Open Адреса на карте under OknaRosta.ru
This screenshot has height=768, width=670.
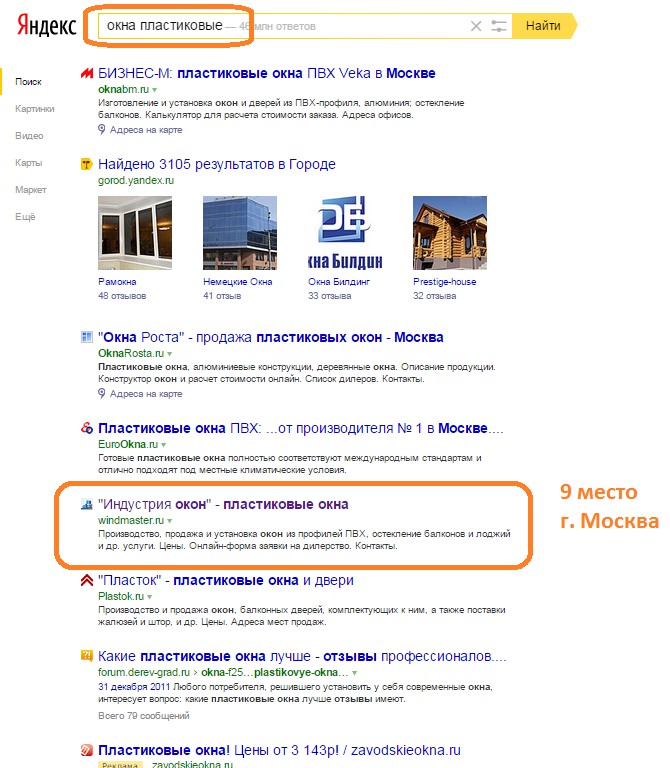146,394
